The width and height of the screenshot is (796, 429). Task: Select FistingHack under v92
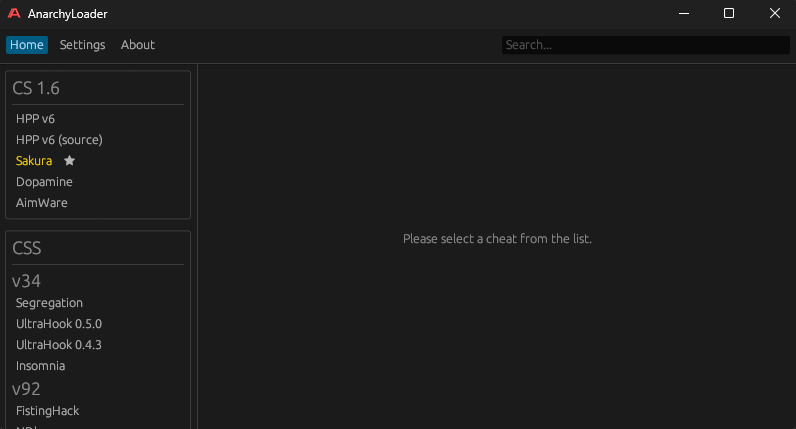click(x=48, y=411)
